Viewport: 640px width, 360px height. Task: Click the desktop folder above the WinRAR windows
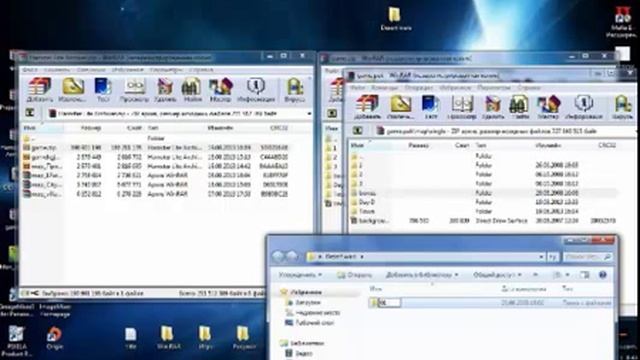[x=395, y=19]
